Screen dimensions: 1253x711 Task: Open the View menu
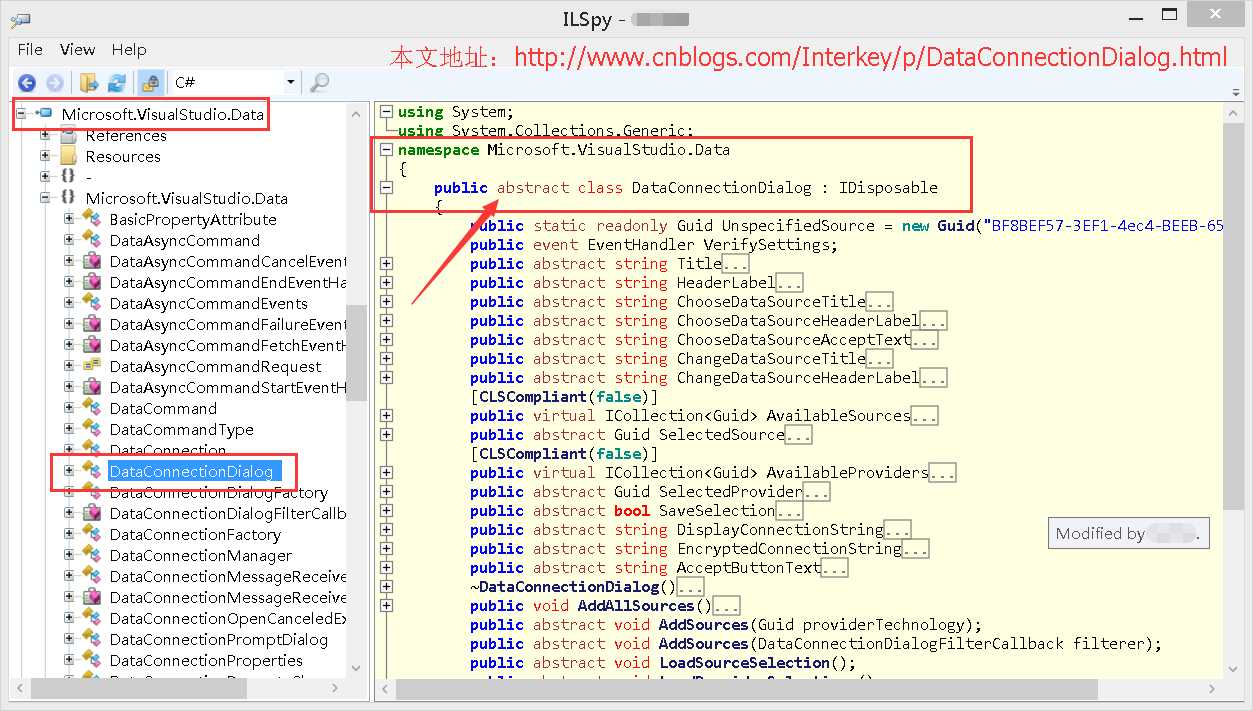[77, 49]
